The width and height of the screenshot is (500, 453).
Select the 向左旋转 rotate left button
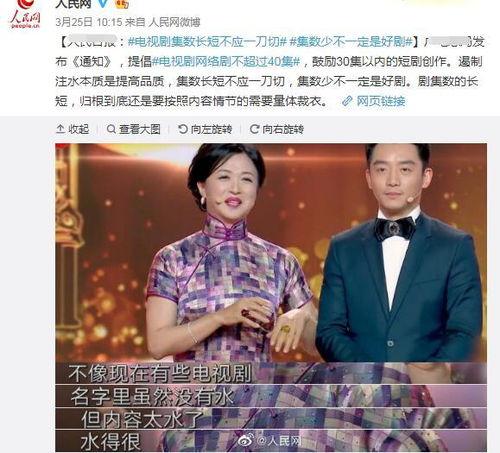point(211,129)
